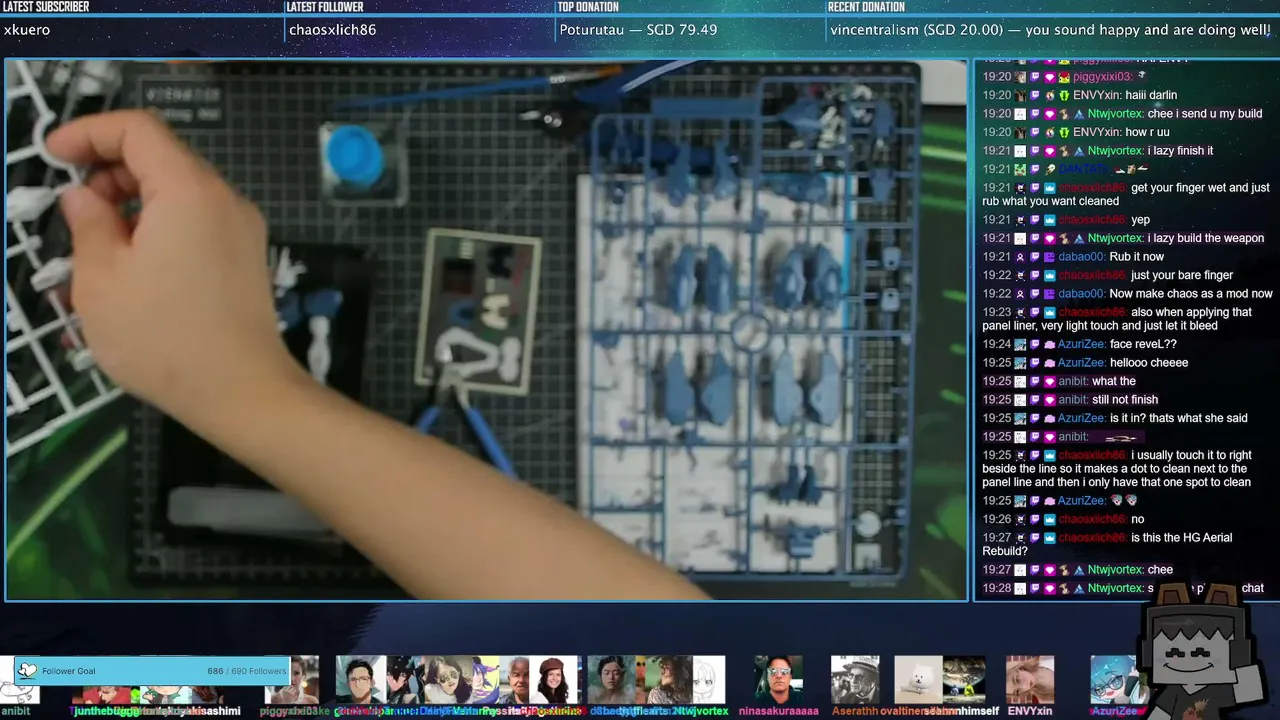Viewport: 1280px width, 720px height.
Task: Click the vincentralism recent donation message
Action: coord(1050,30)
